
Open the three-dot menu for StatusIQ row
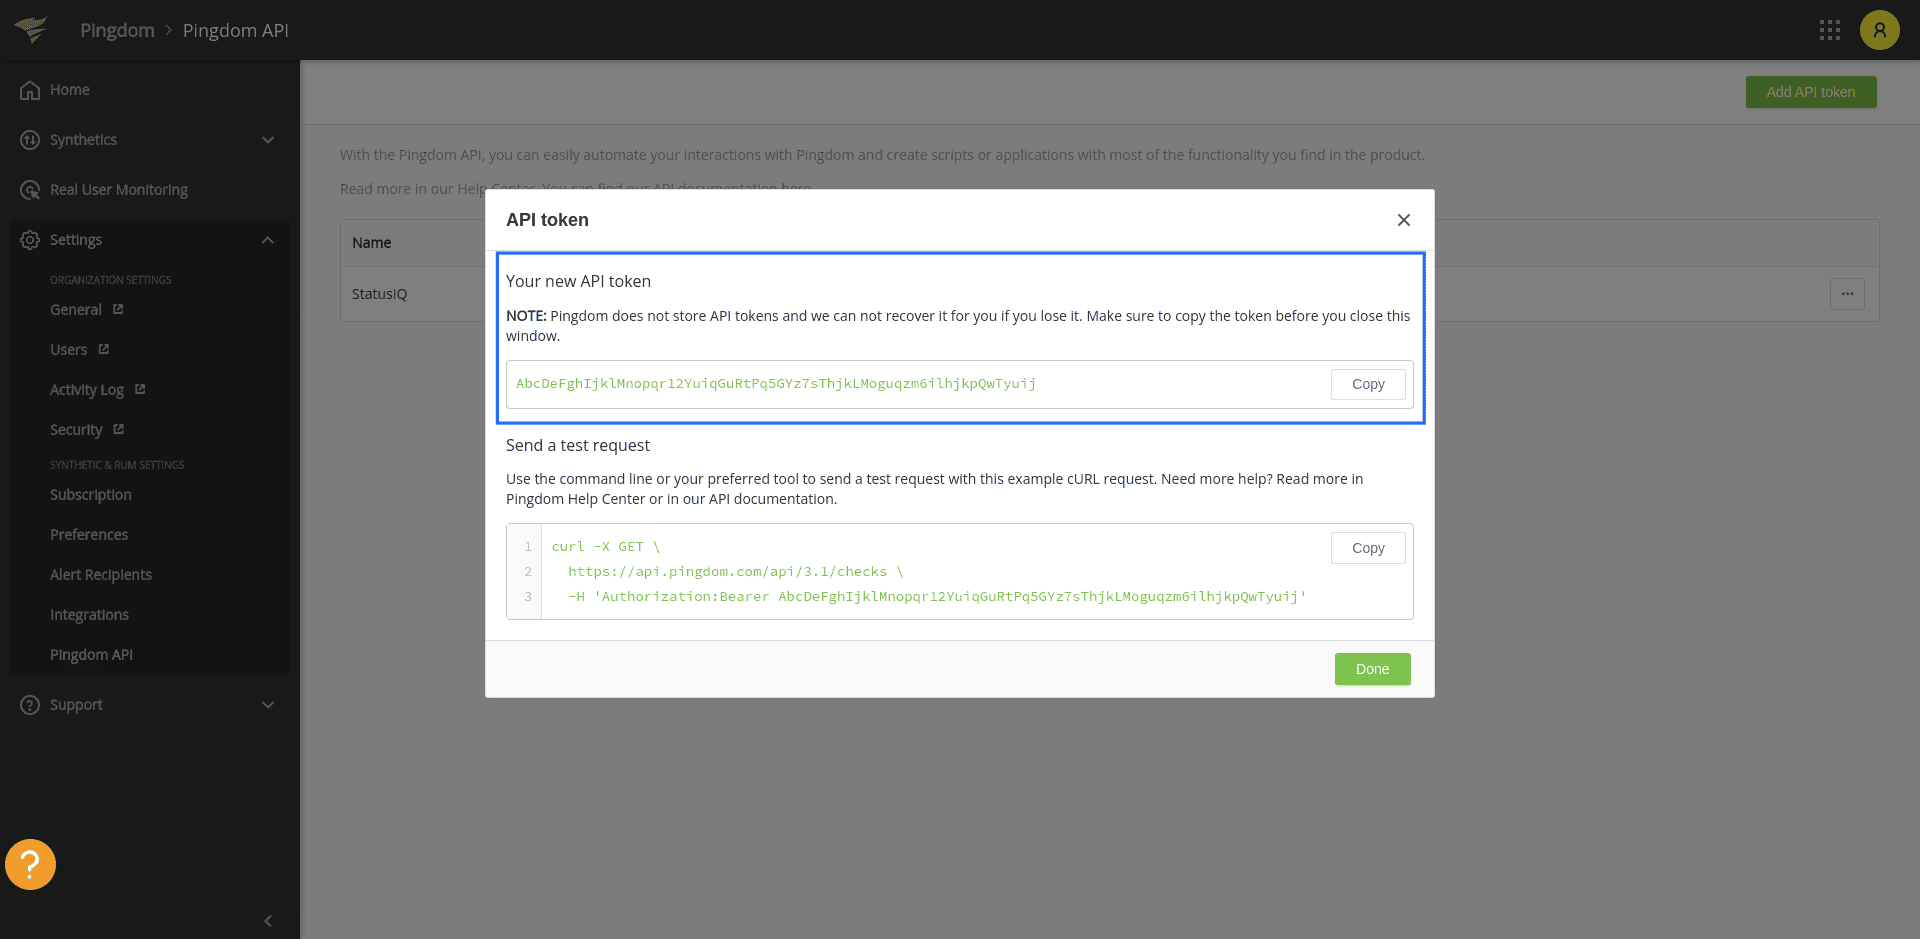(1846, 294)
